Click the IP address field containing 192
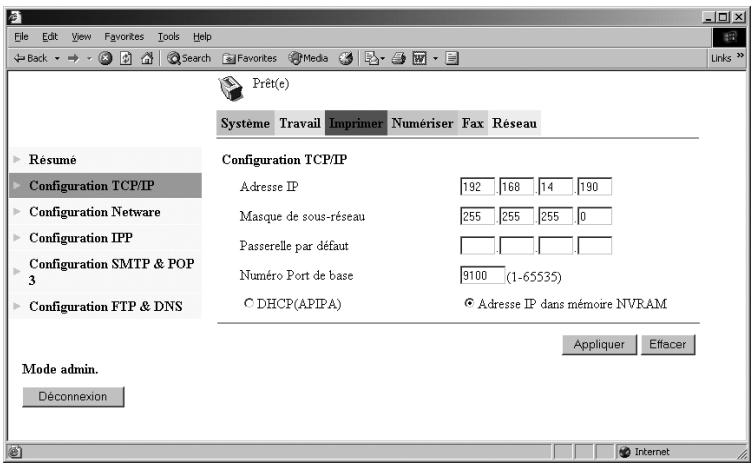Image resolution: width=754 pixels, height=465 pixels. 477,187
